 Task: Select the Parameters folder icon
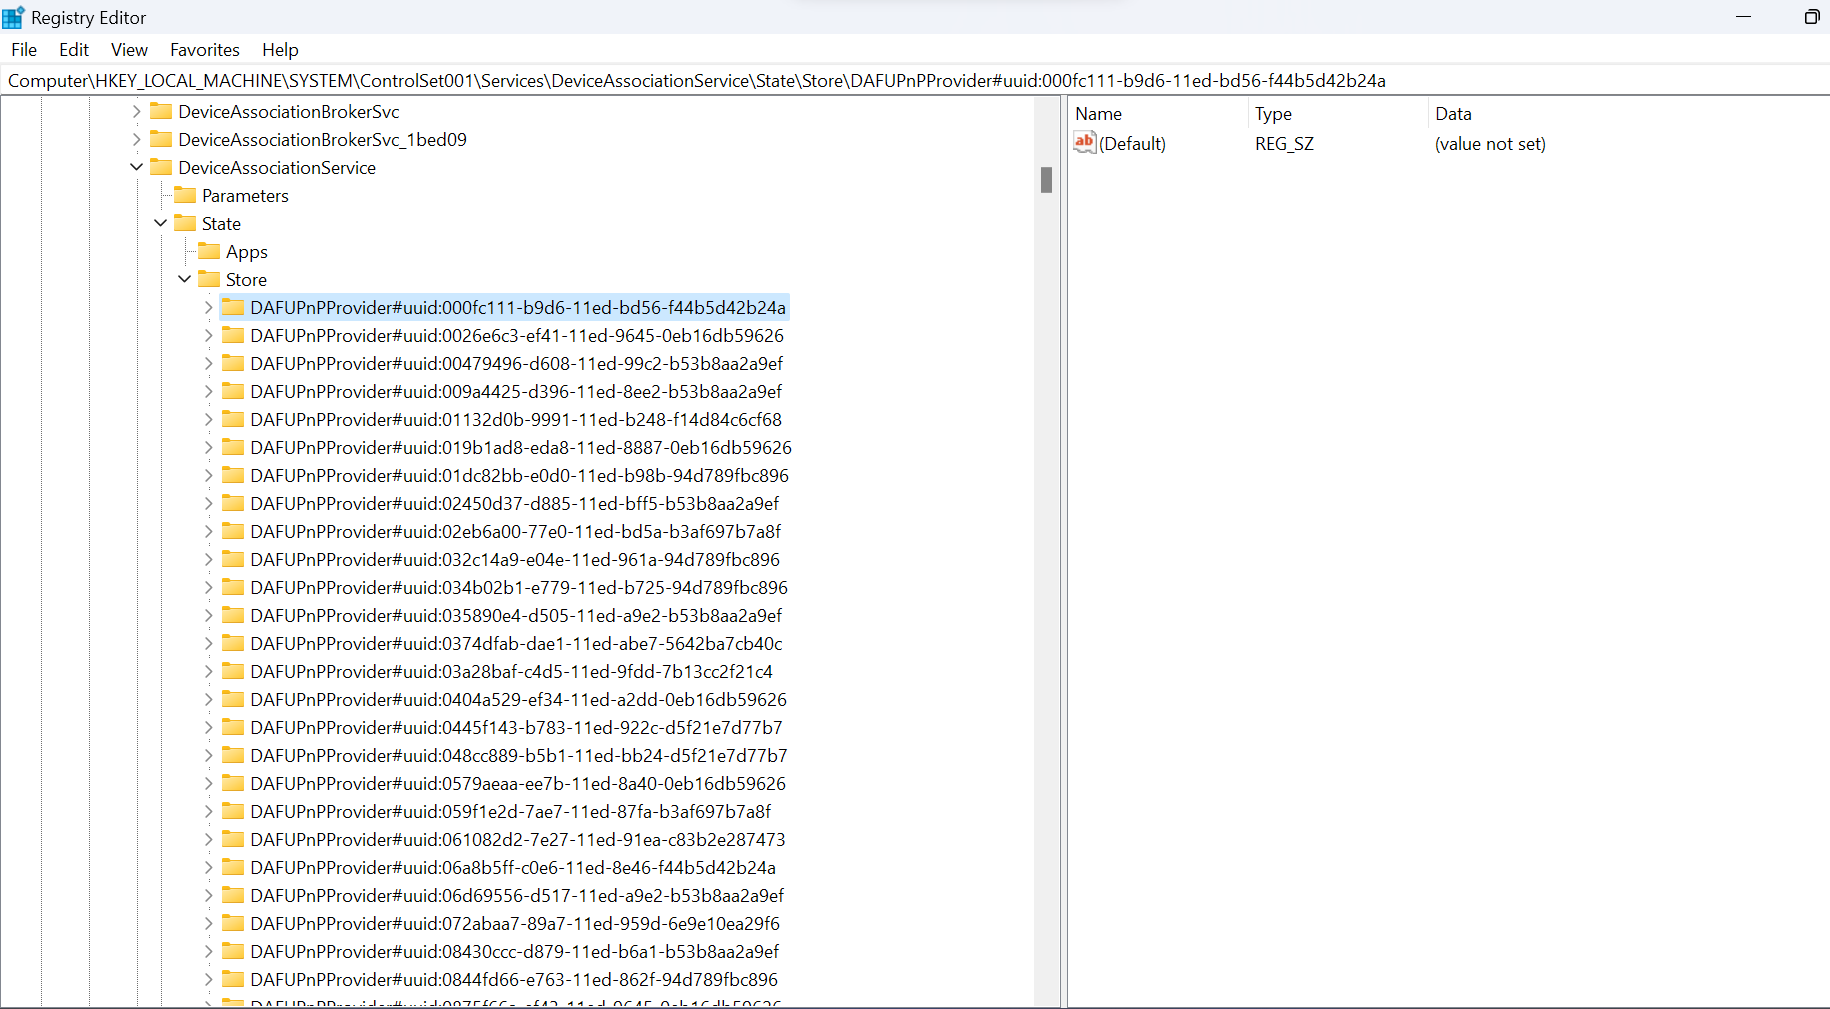pyautogui.click(x=185, y=195)
